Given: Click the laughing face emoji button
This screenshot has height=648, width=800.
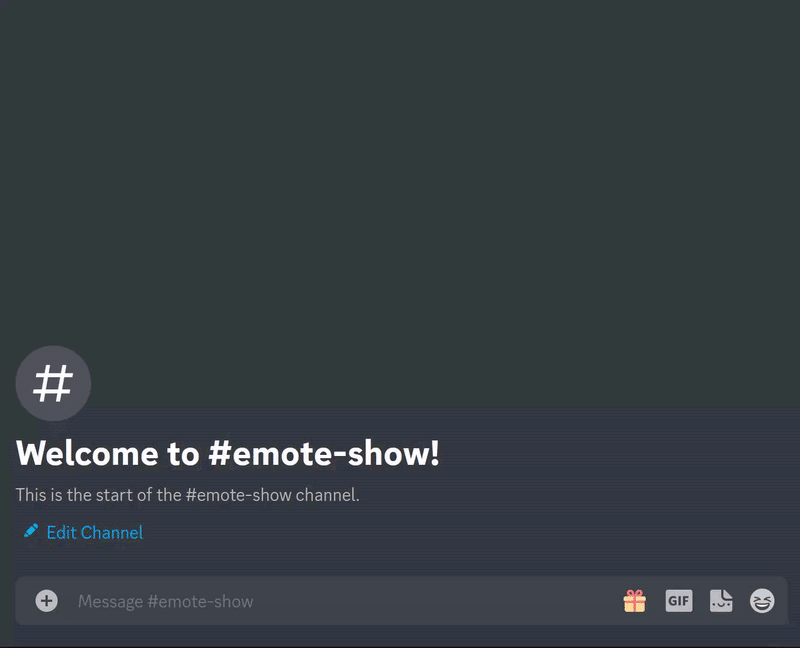Looking at the screenshot, I should 762,601.
